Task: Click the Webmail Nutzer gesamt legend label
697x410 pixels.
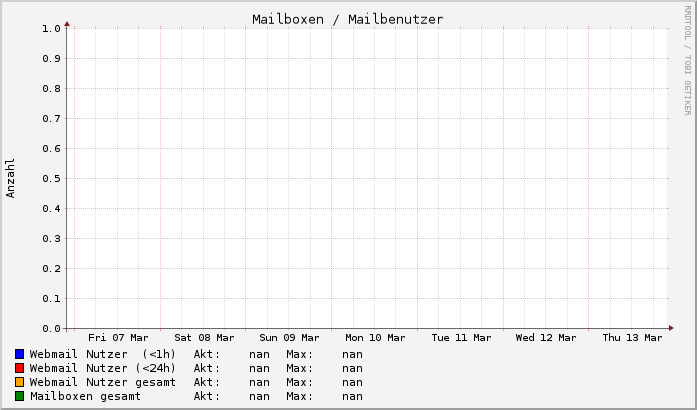Action: click(102, 382)
